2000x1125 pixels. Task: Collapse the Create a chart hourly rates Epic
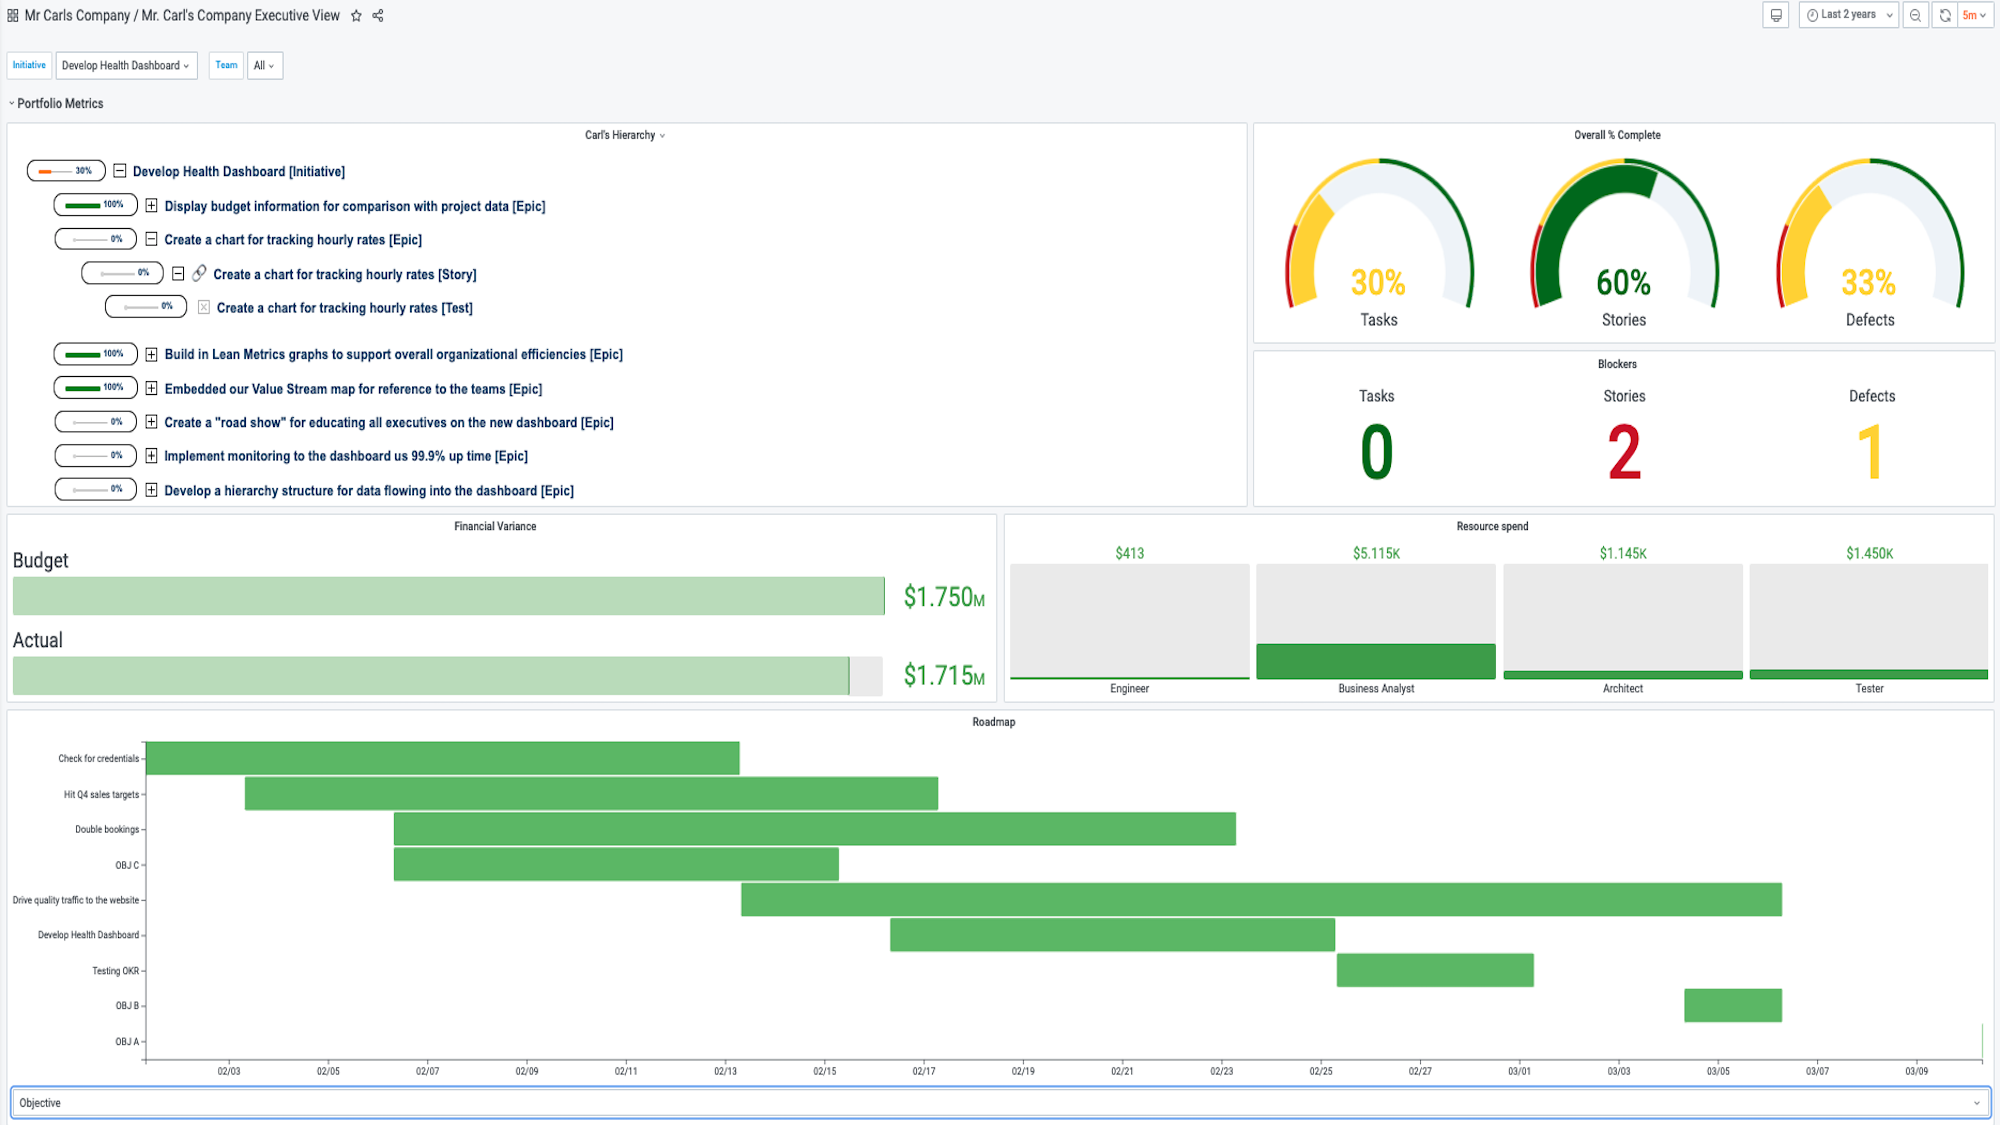pyautogui.click(x=151, y=239)
